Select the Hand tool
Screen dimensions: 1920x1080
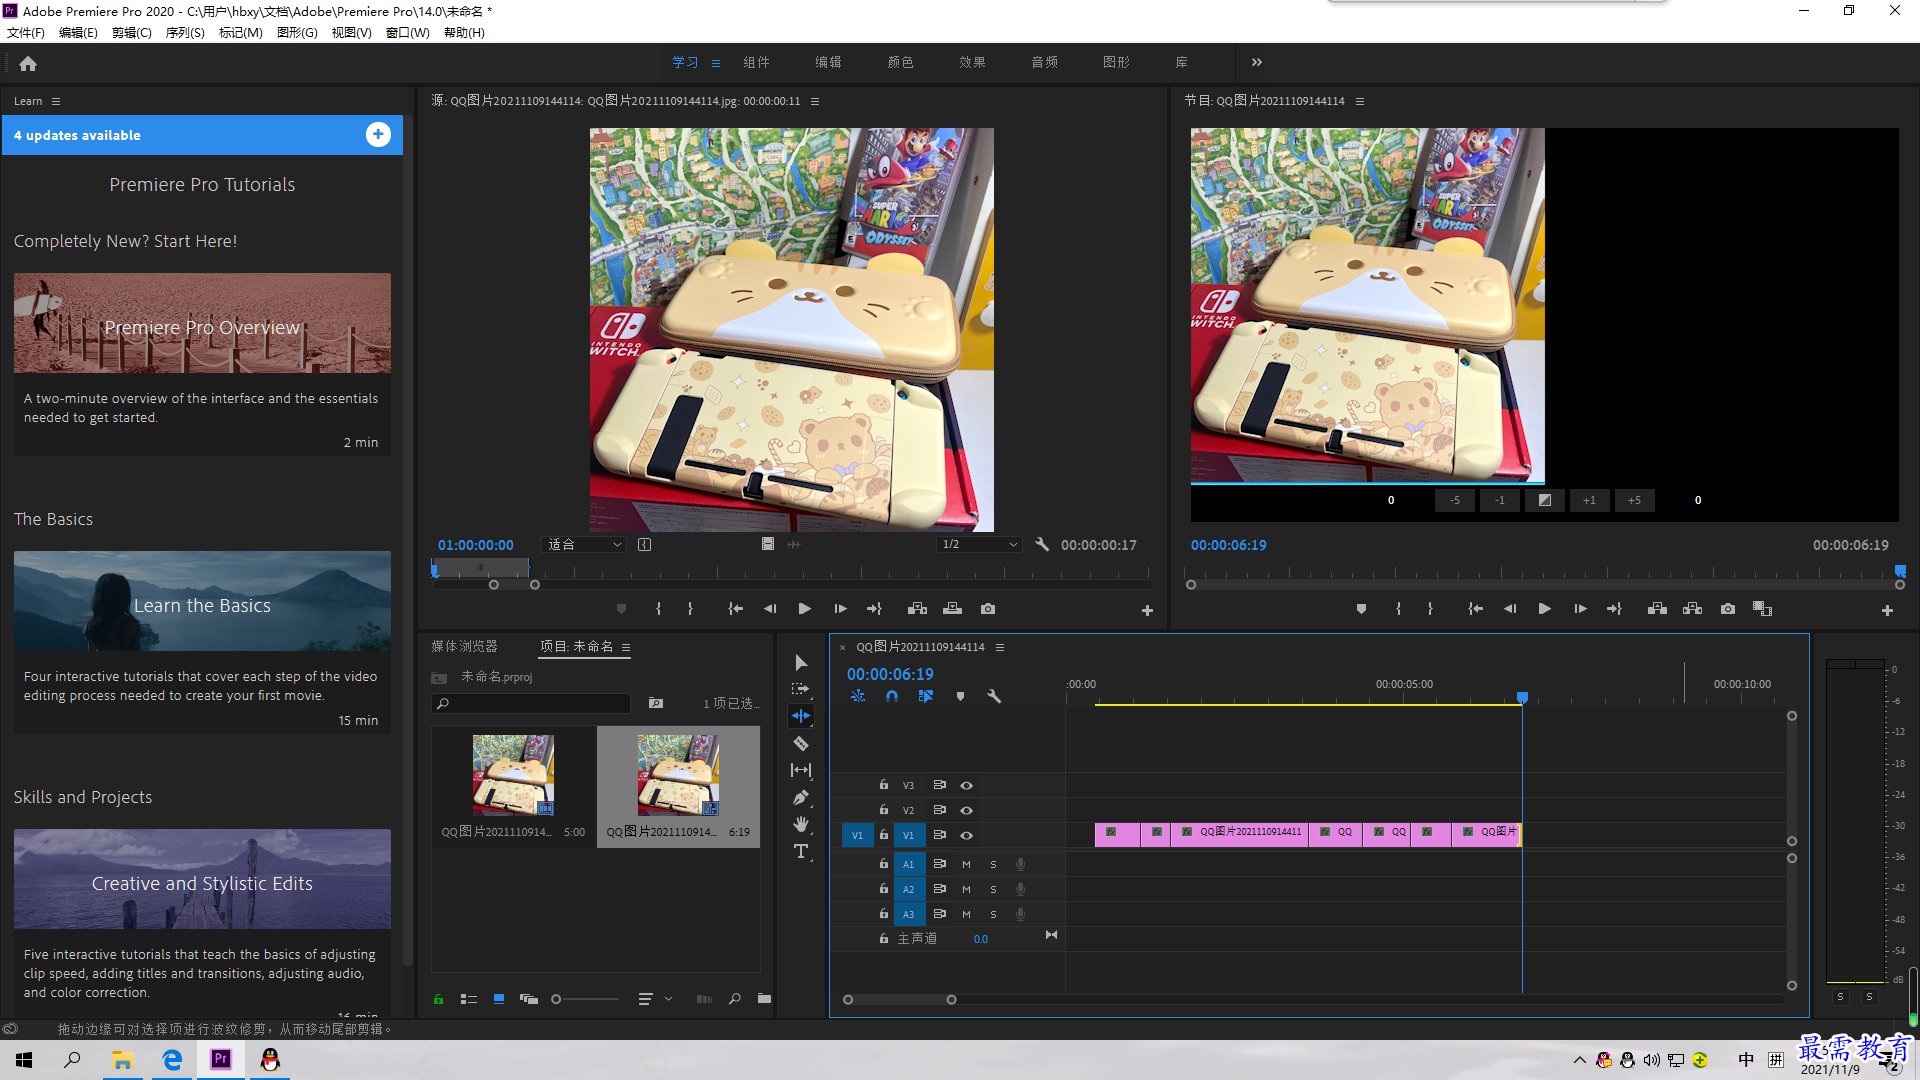click(801, 824)
